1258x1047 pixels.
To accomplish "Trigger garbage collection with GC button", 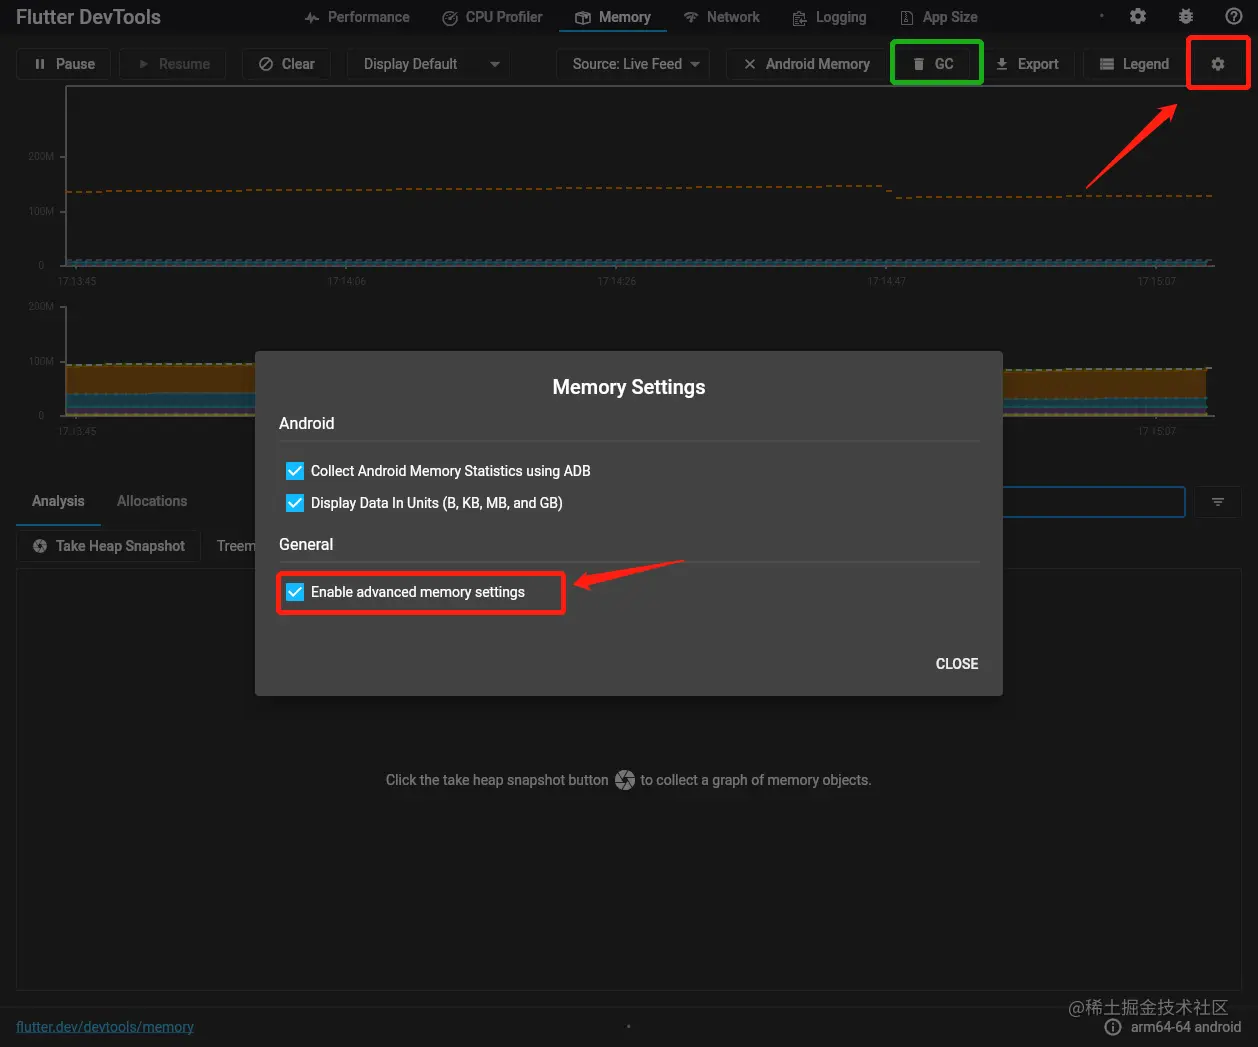I will (x=936, y=64).
